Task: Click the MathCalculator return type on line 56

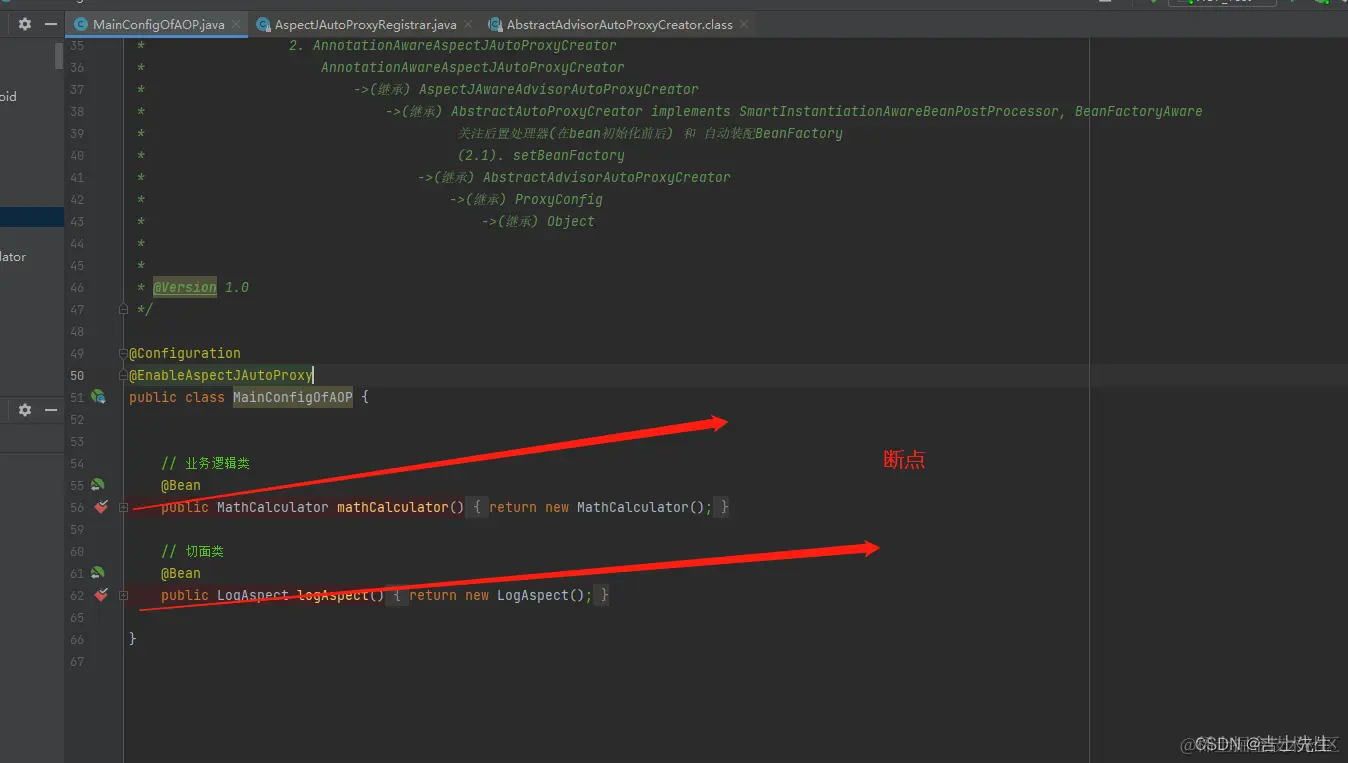Action: [273, 507]
